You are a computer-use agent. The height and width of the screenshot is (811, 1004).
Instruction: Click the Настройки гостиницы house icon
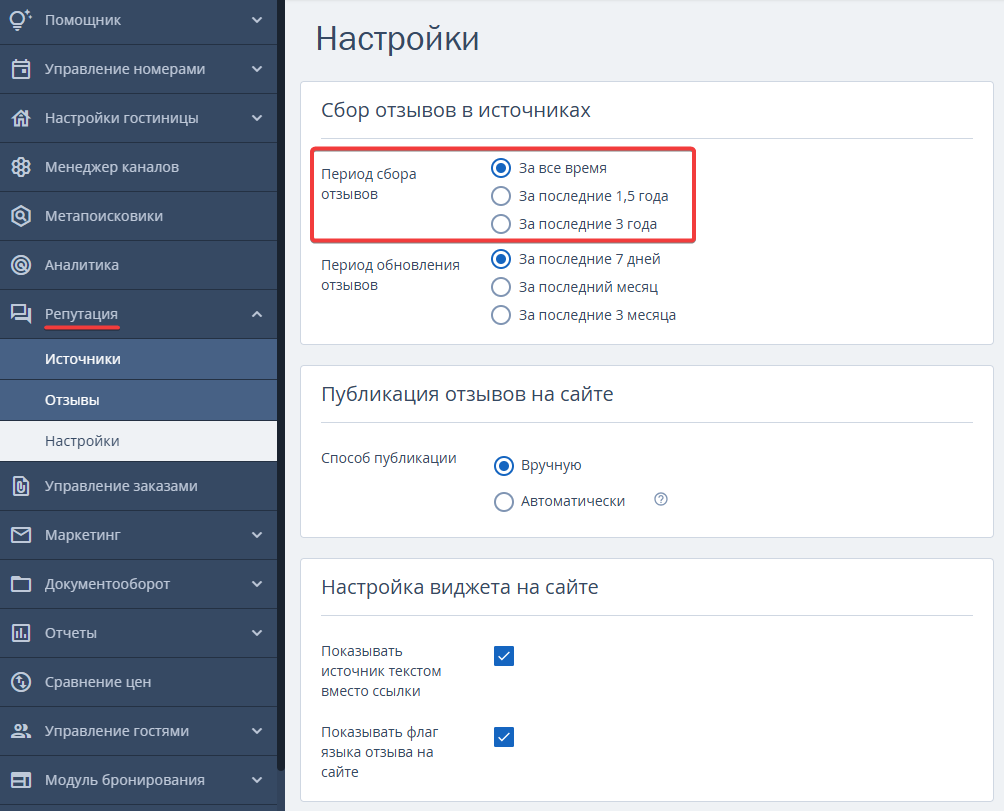[x=21, y=118]
